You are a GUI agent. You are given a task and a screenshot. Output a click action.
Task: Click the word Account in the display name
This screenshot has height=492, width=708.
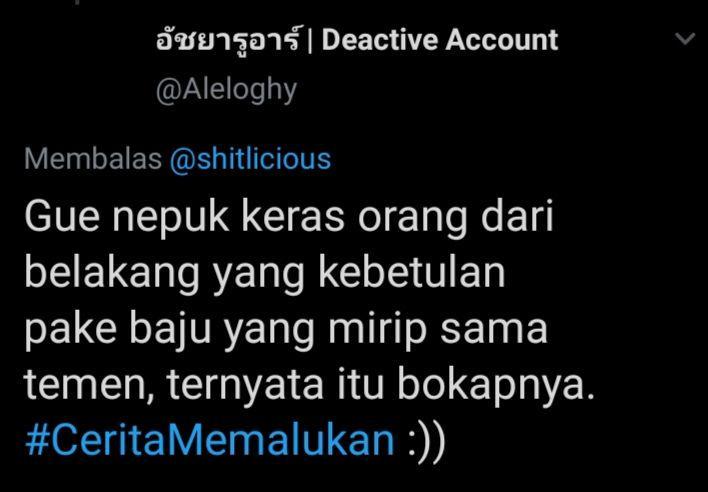coord(502,40)
